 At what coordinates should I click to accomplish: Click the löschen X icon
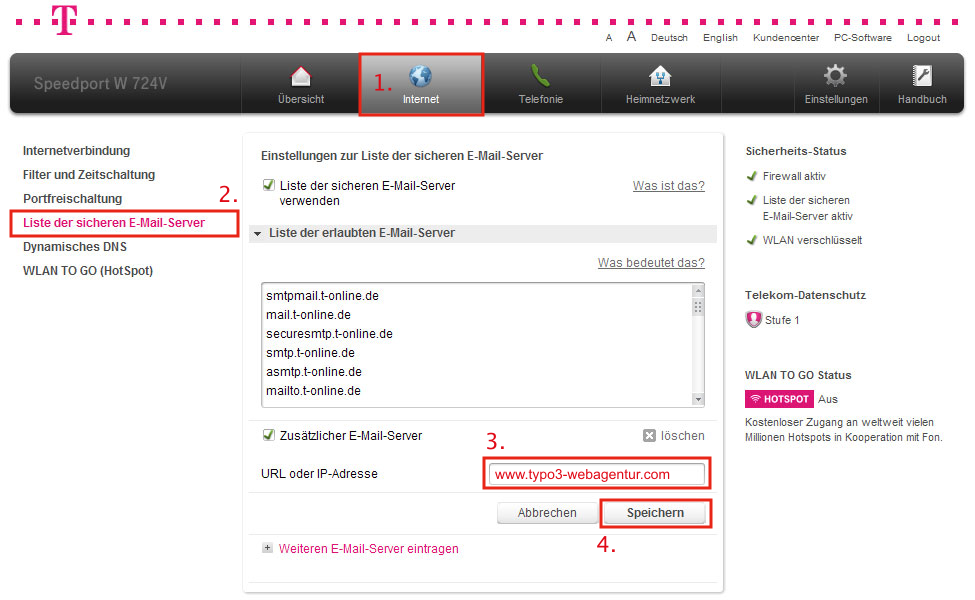(x=649, y=435)
